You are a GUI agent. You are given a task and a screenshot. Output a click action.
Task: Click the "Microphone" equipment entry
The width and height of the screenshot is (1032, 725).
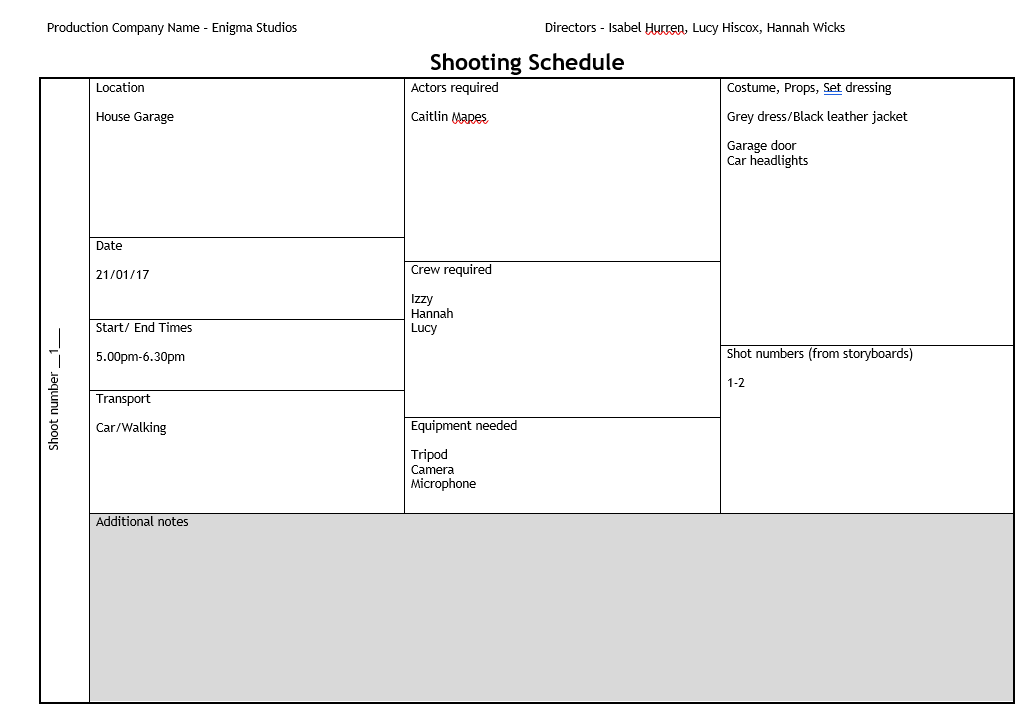(x=444, y=484)
